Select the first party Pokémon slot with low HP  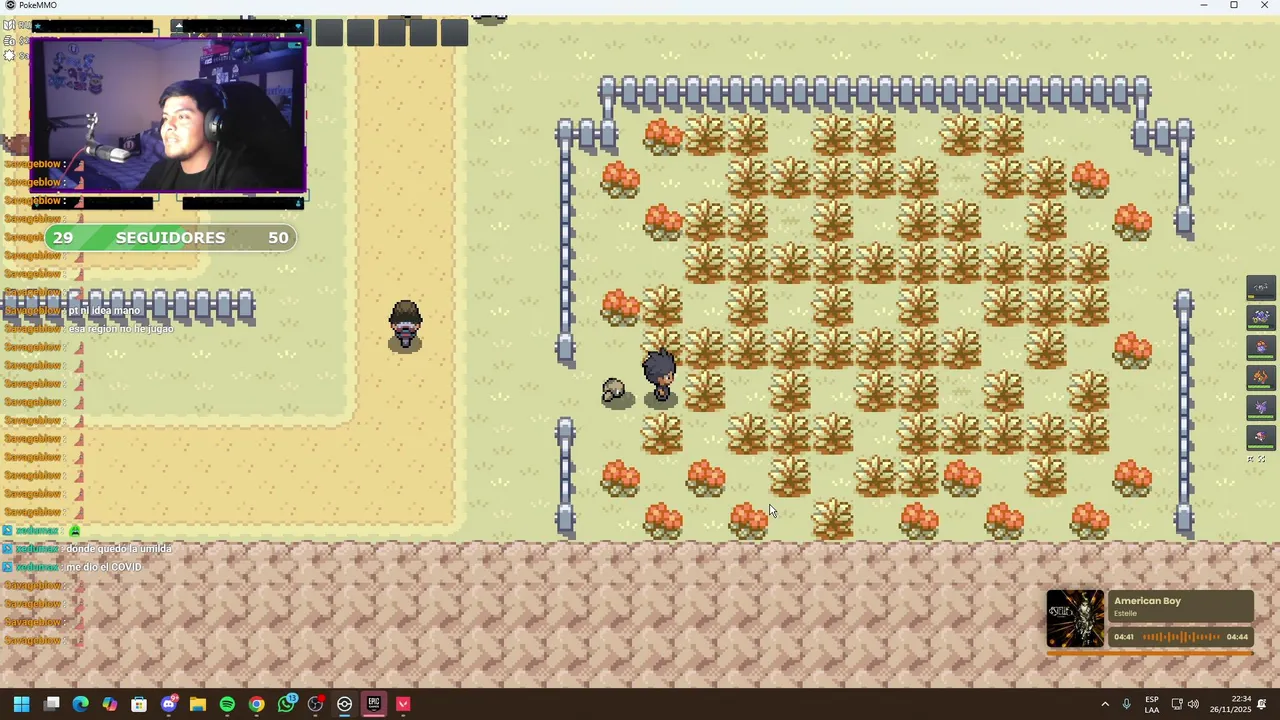[x=1260, y=289]
